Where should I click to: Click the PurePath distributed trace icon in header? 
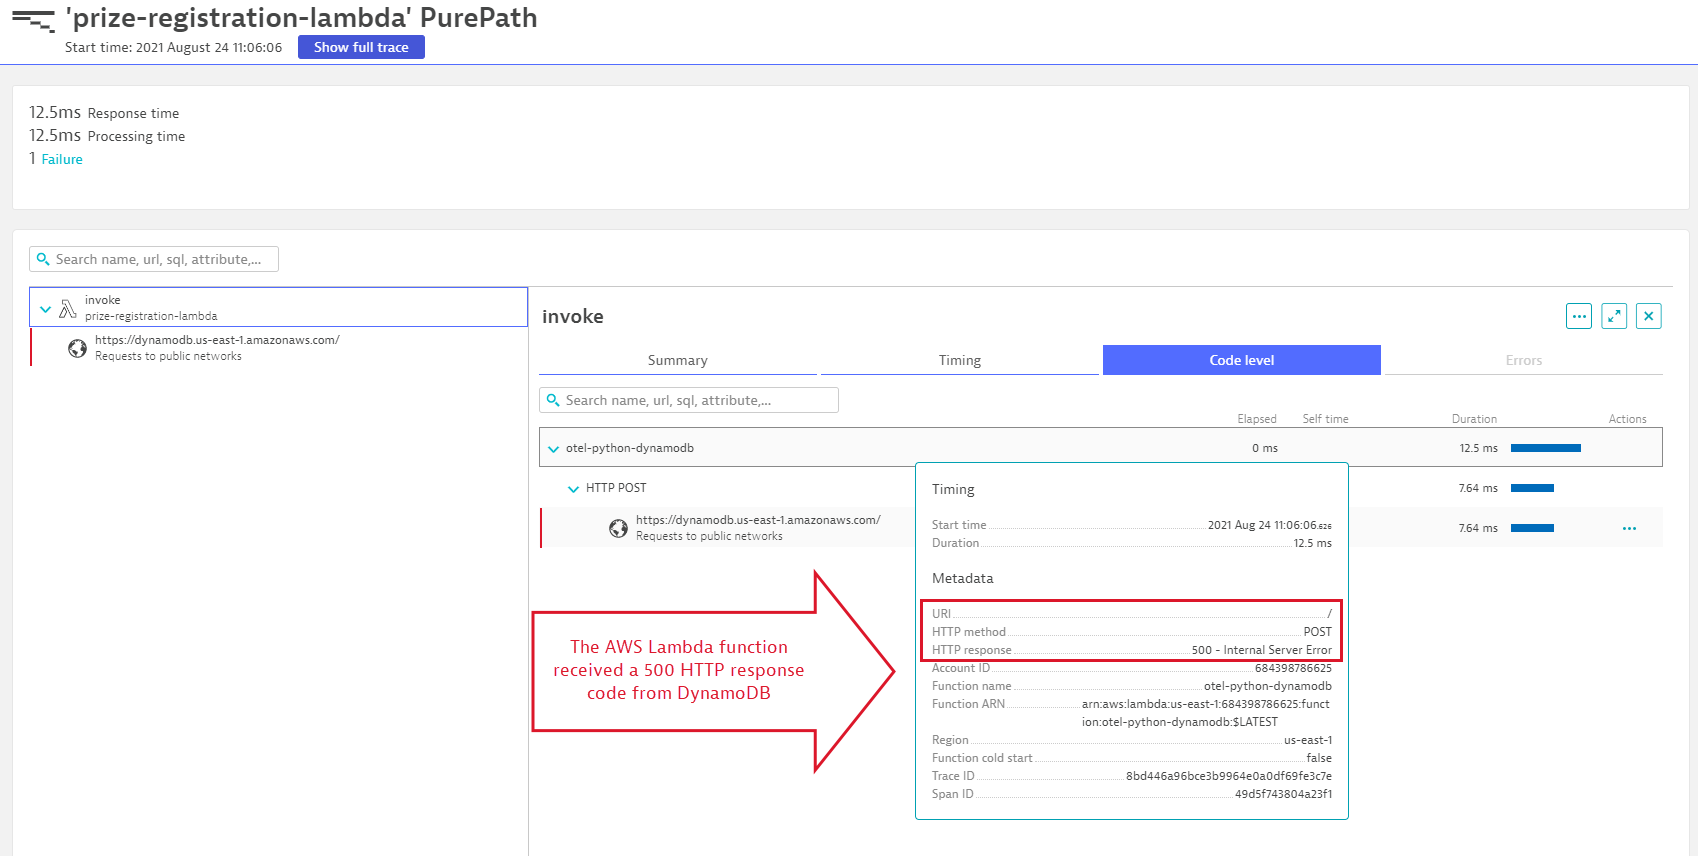tap(33, 20)
